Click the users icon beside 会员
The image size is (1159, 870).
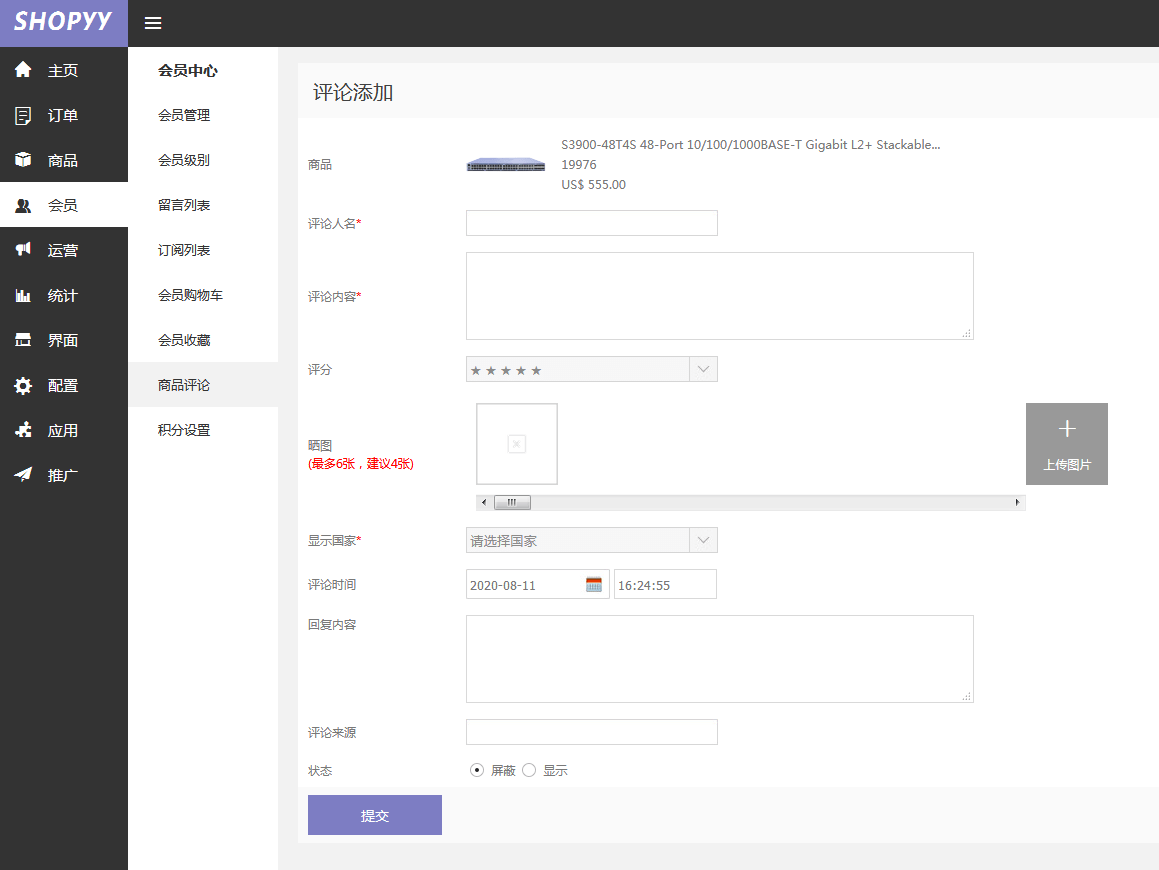23,205
